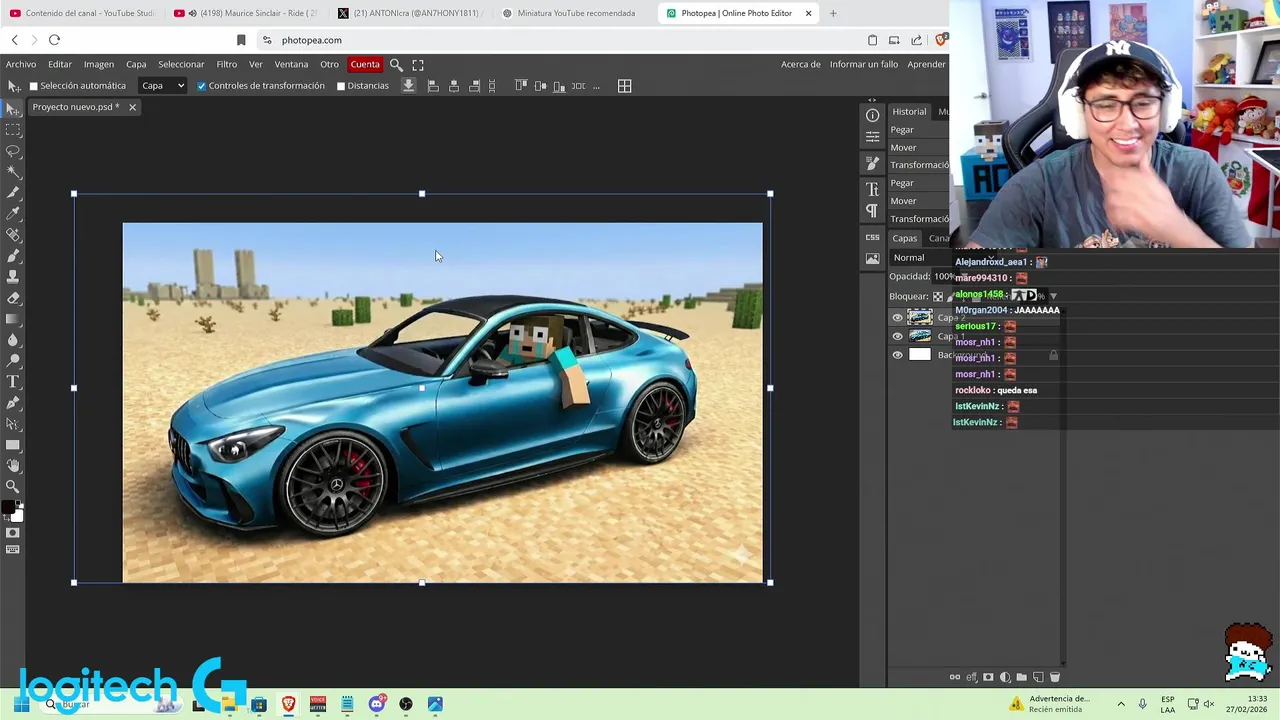The width and height of the screenshot is (1280, 720).
Task: Delete layer trash icon
Action: point(1054,677)
